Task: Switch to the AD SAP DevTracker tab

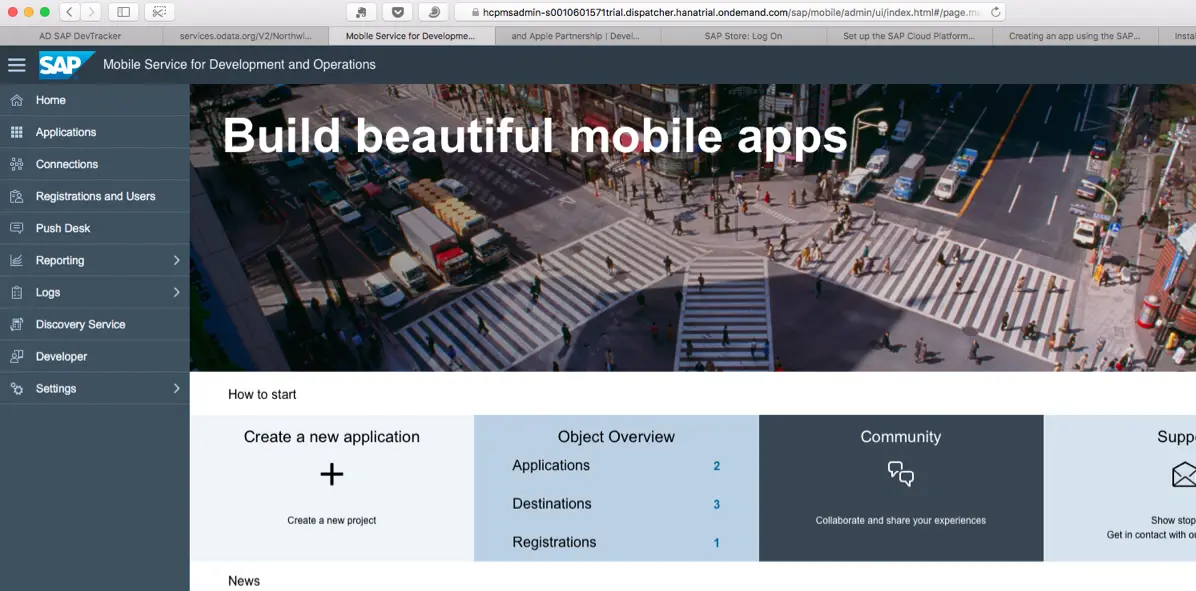Action: 81,36
